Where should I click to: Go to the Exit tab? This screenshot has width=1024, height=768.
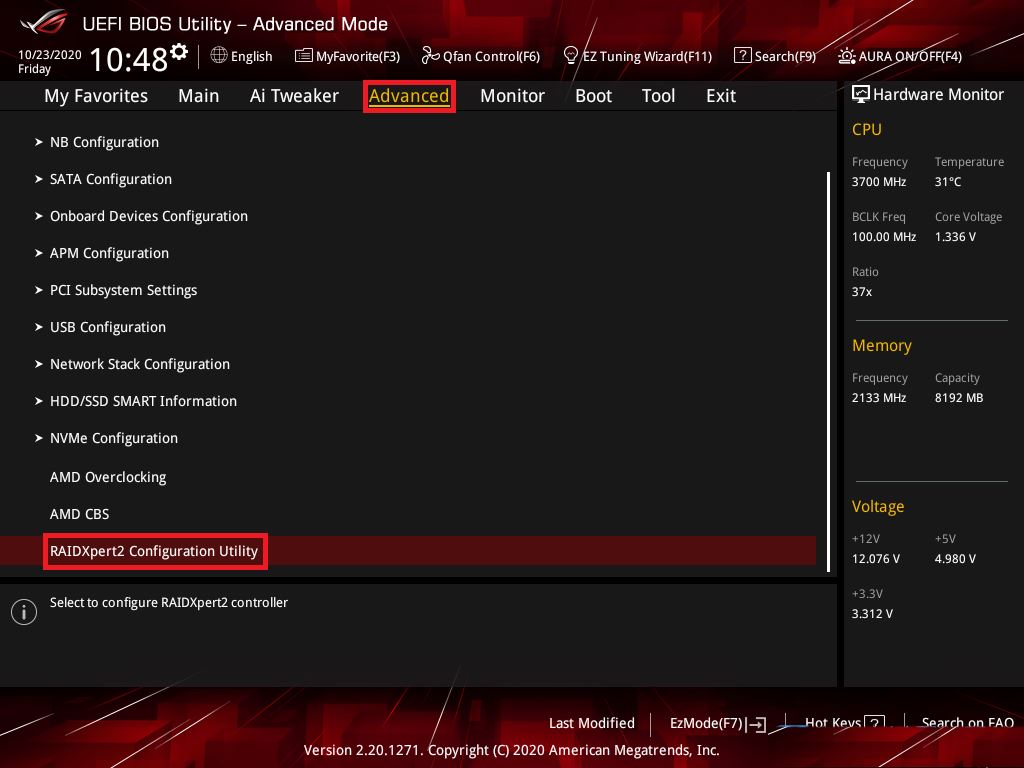pyautogui.click(x=721, y=96)
